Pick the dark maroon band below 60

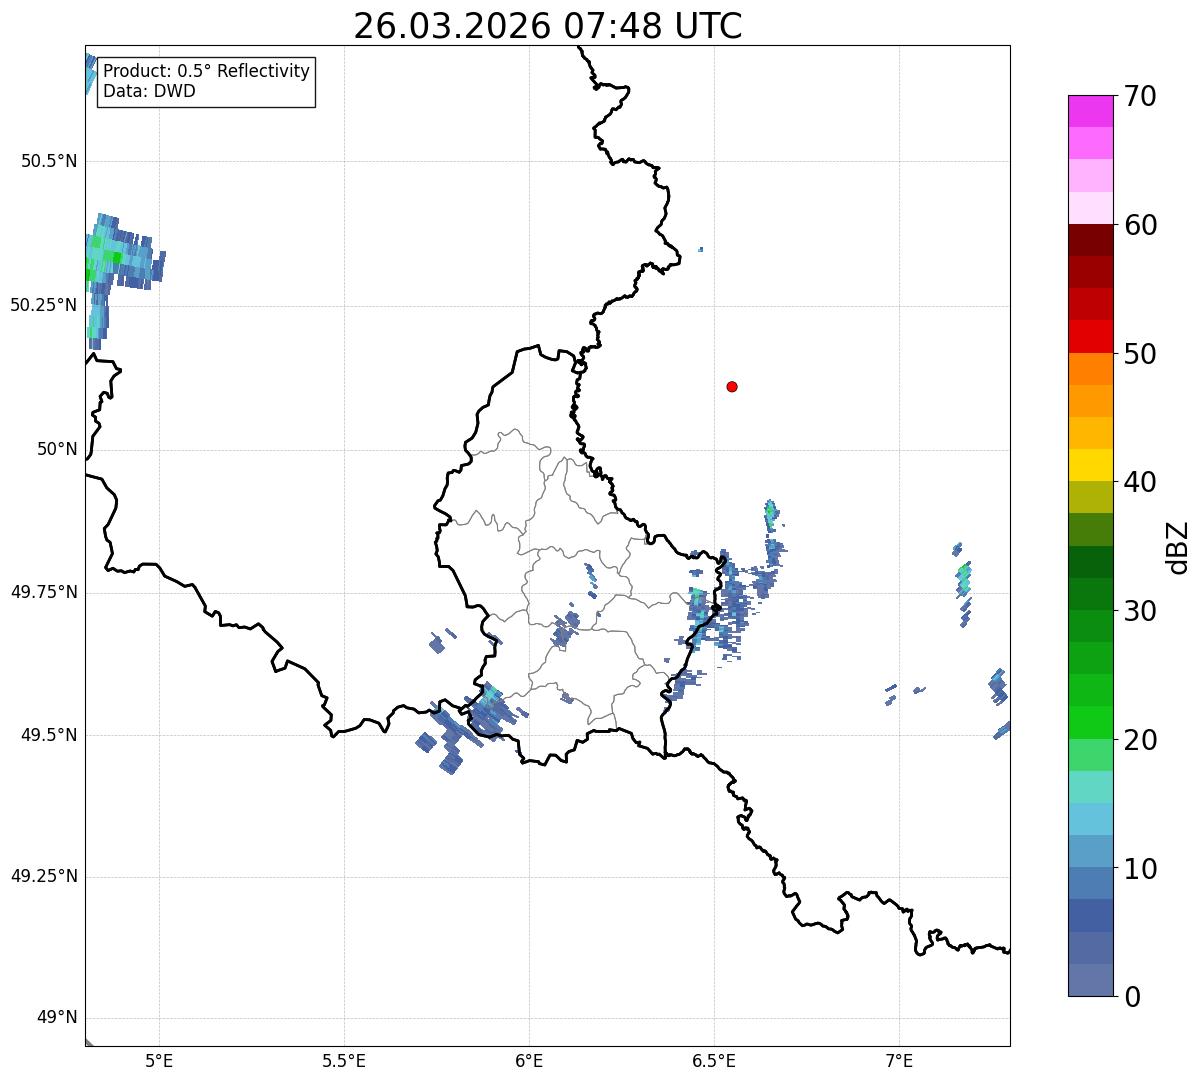[x=1090, y=240]
